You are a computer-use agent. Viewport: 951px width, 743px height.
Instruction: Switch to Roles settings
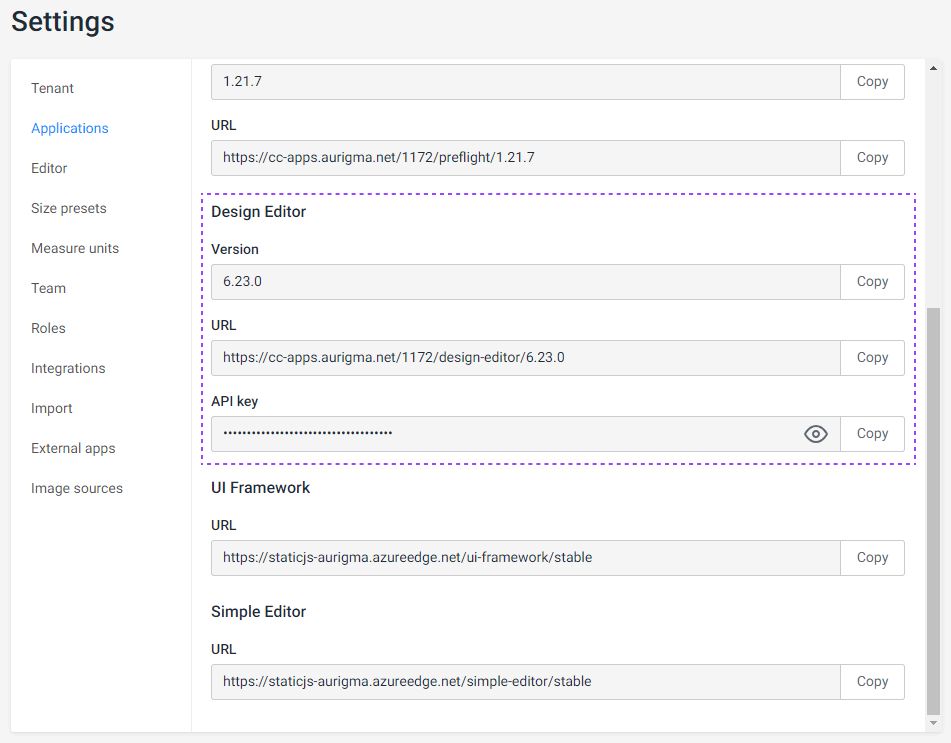coord(48,328)
